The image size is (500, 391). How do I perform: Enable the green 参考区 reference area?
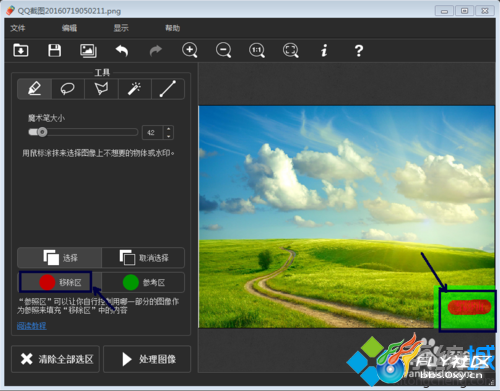(x=143, y=283)
